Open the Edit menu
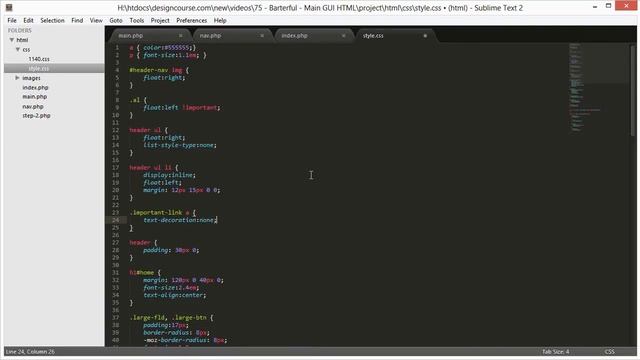Image resolution: width=640 pixels, height=360 pixels. pos(28,20)
